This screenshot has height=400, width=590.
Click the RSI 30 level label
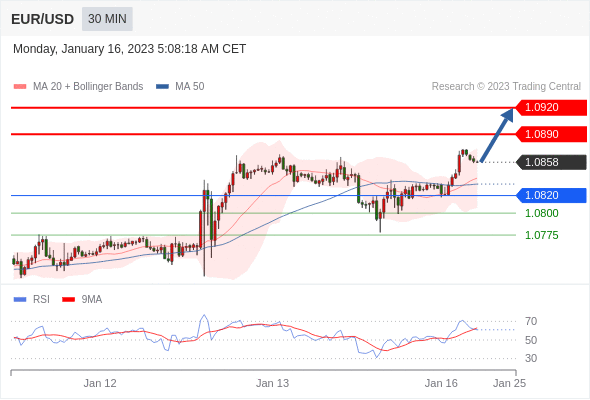(531, 358)
